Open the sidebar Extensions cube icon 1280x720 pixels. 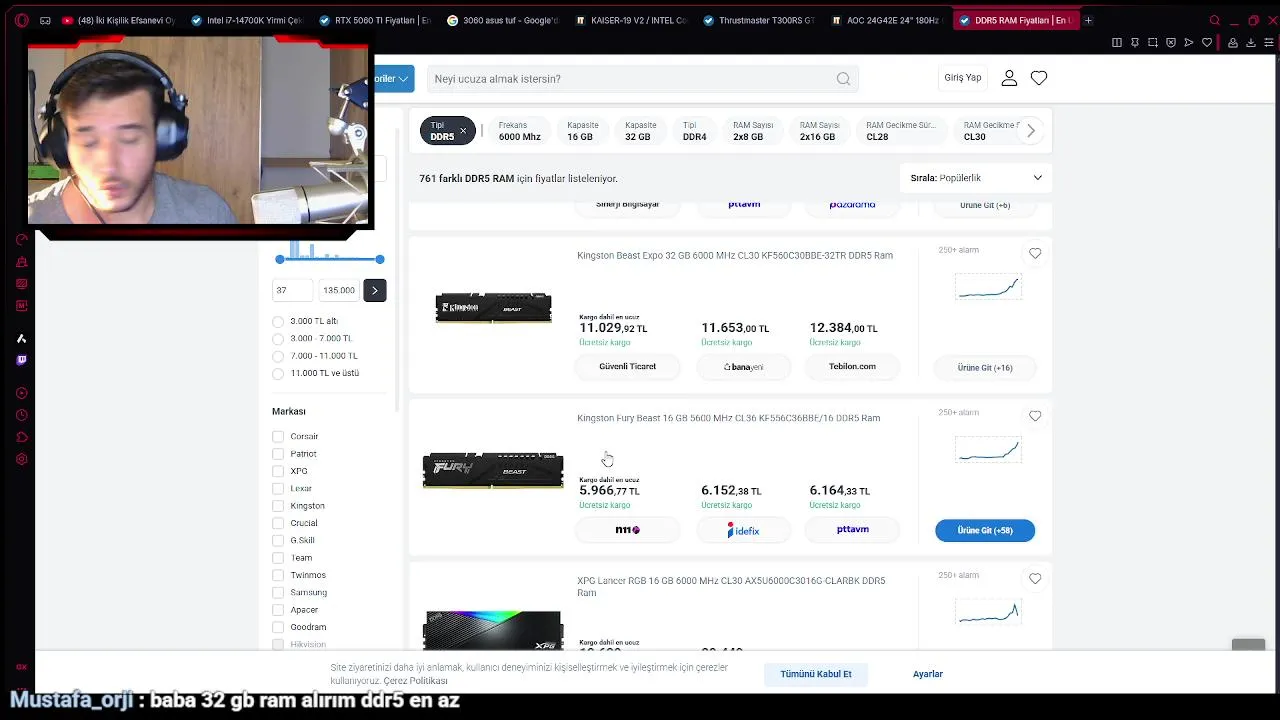[x=21, y=437]
